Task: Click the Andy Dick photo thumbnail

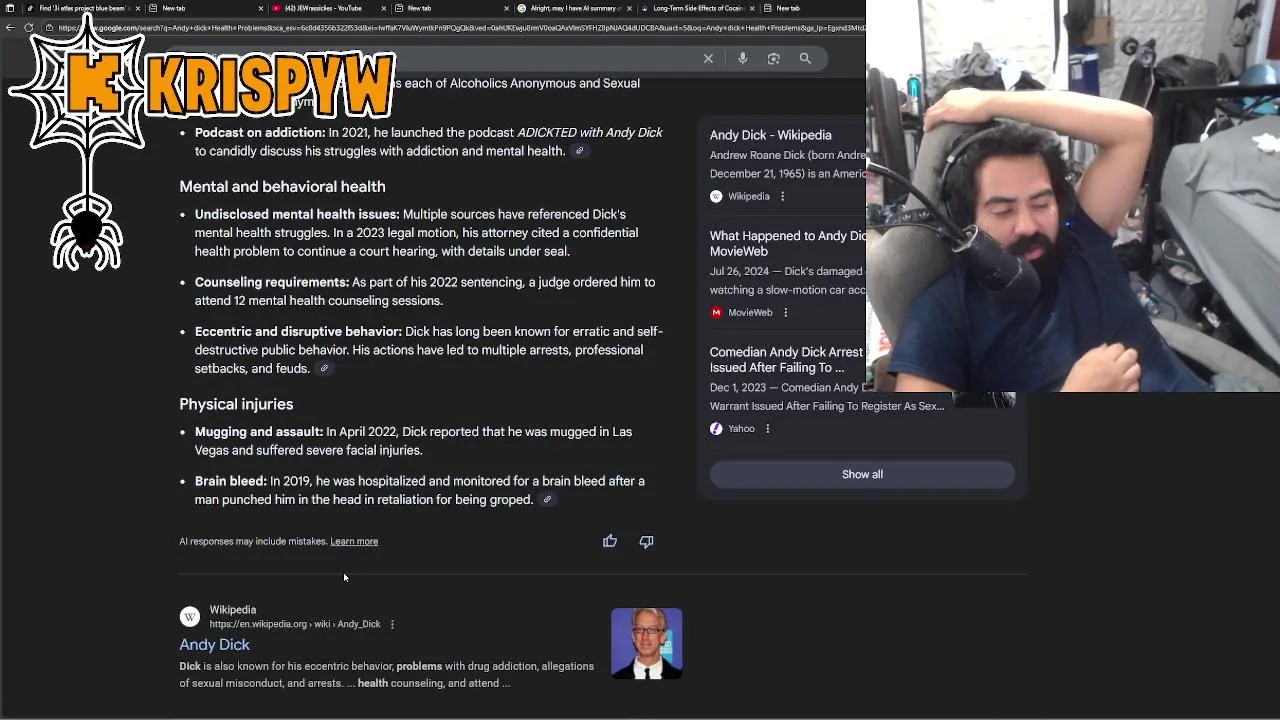Action: 647,644
